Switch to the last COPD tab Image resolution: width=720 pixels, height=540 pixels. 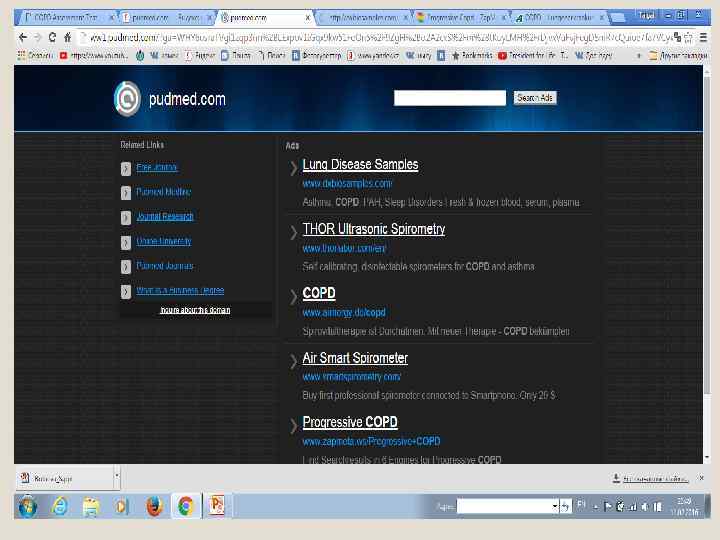pos(559,17)
